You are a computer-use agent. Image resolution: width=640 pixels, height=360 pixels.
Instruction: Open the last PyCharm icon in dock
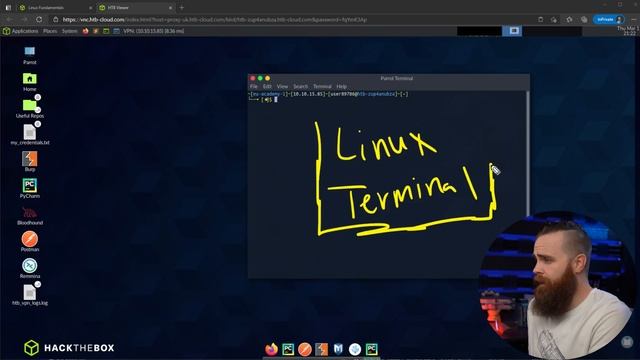371,349
